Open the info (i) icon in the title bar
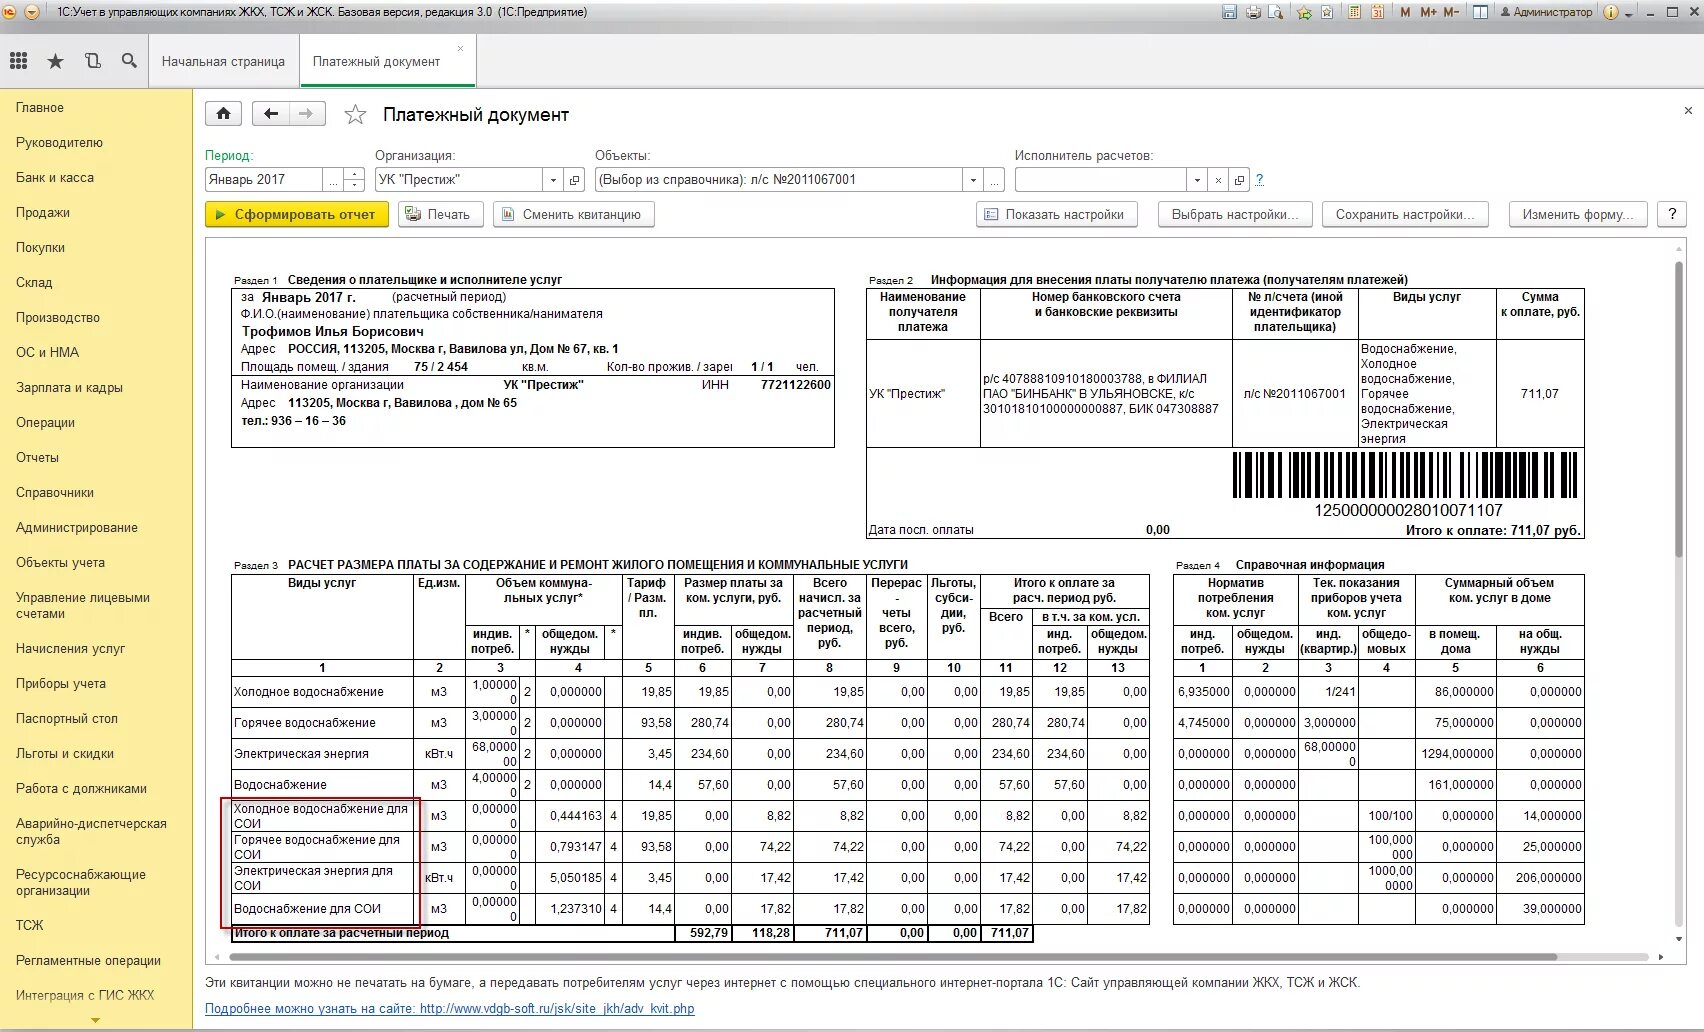 click(1611, 12)
